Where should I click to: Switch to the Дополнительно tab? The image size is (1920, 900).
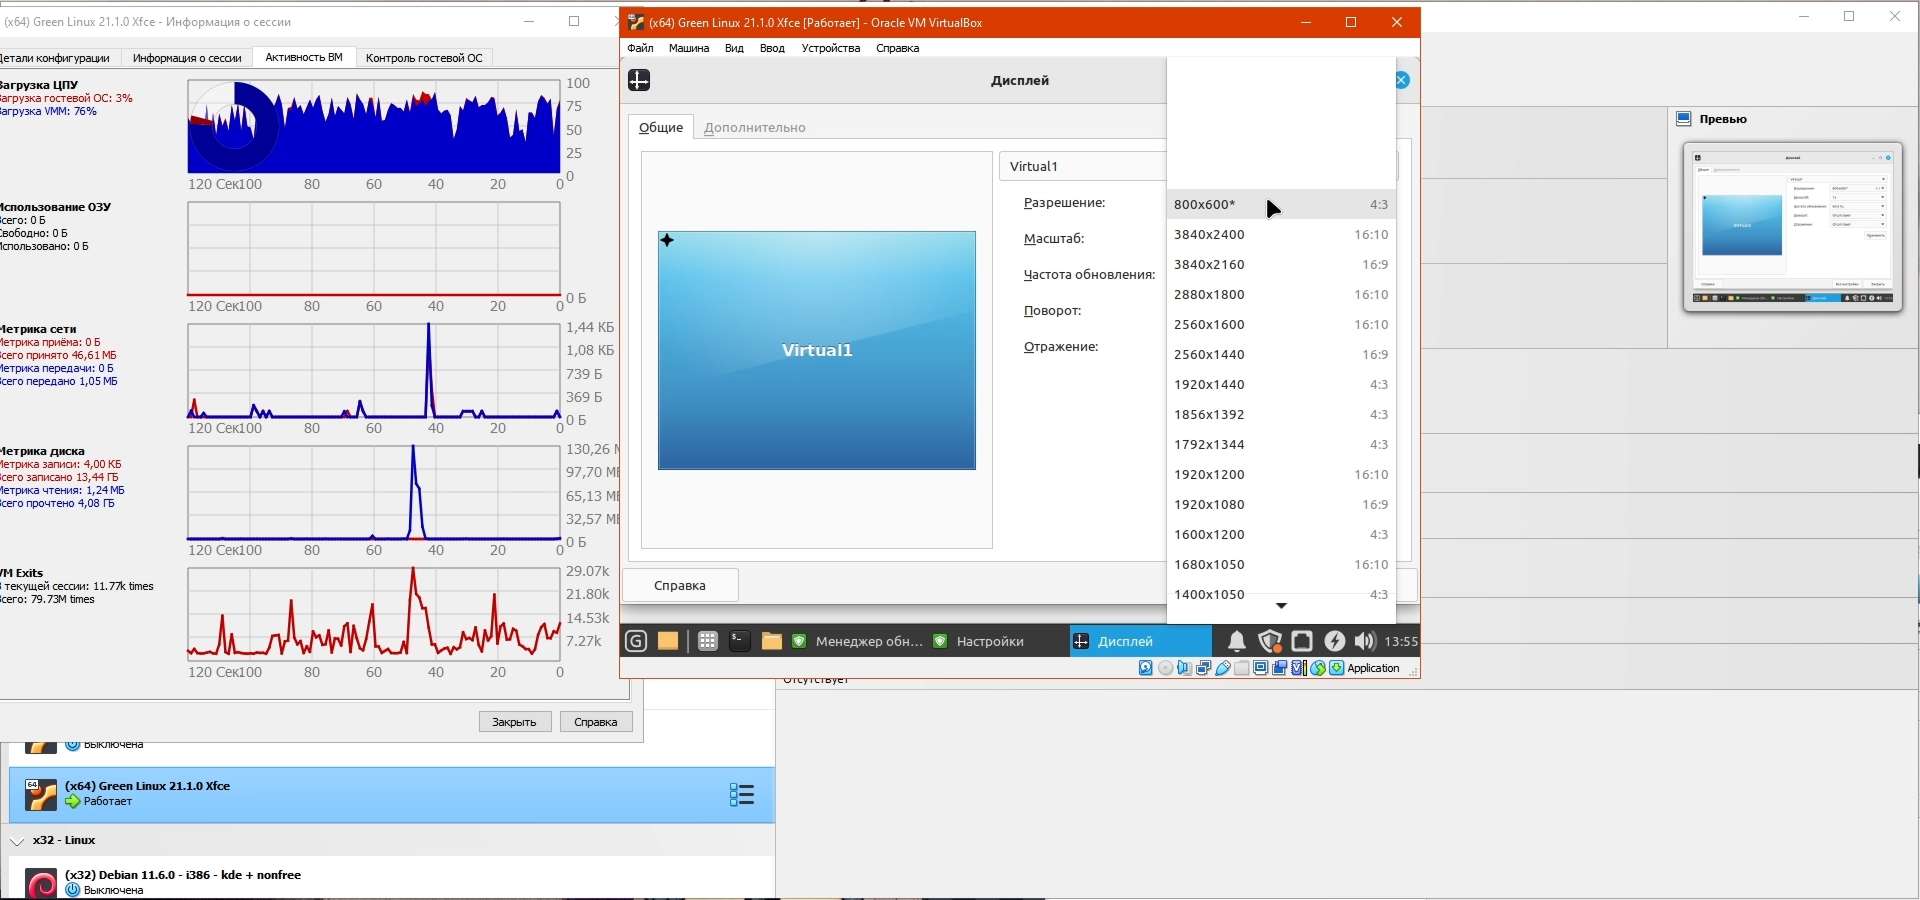[754, 128]
